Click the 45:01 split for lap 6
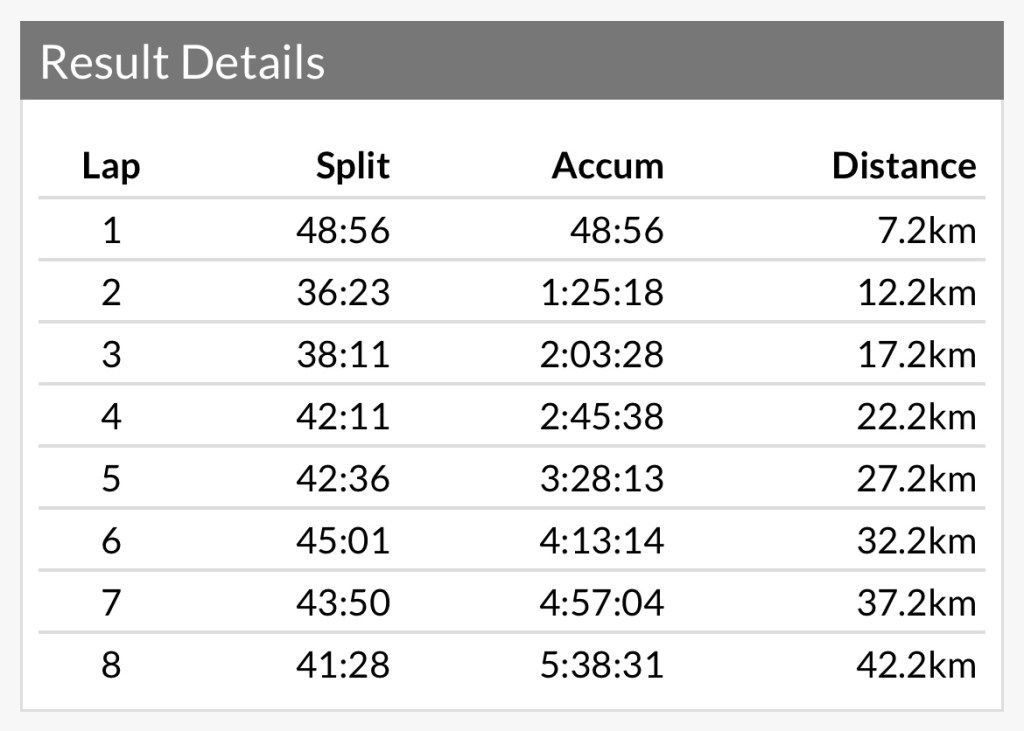 [343, 541]
